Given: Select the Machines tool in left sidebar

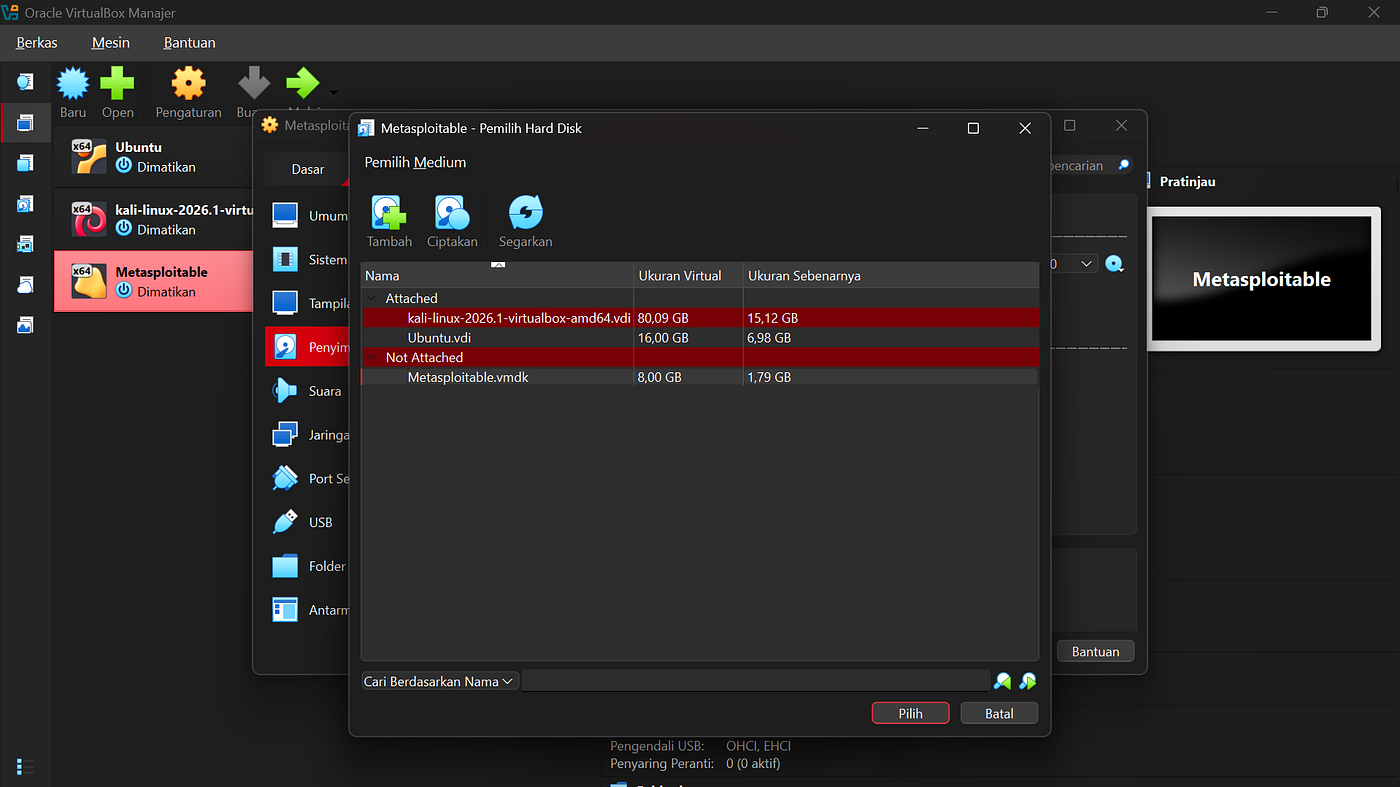Looking at the screenshot, I should click(25, 122).
